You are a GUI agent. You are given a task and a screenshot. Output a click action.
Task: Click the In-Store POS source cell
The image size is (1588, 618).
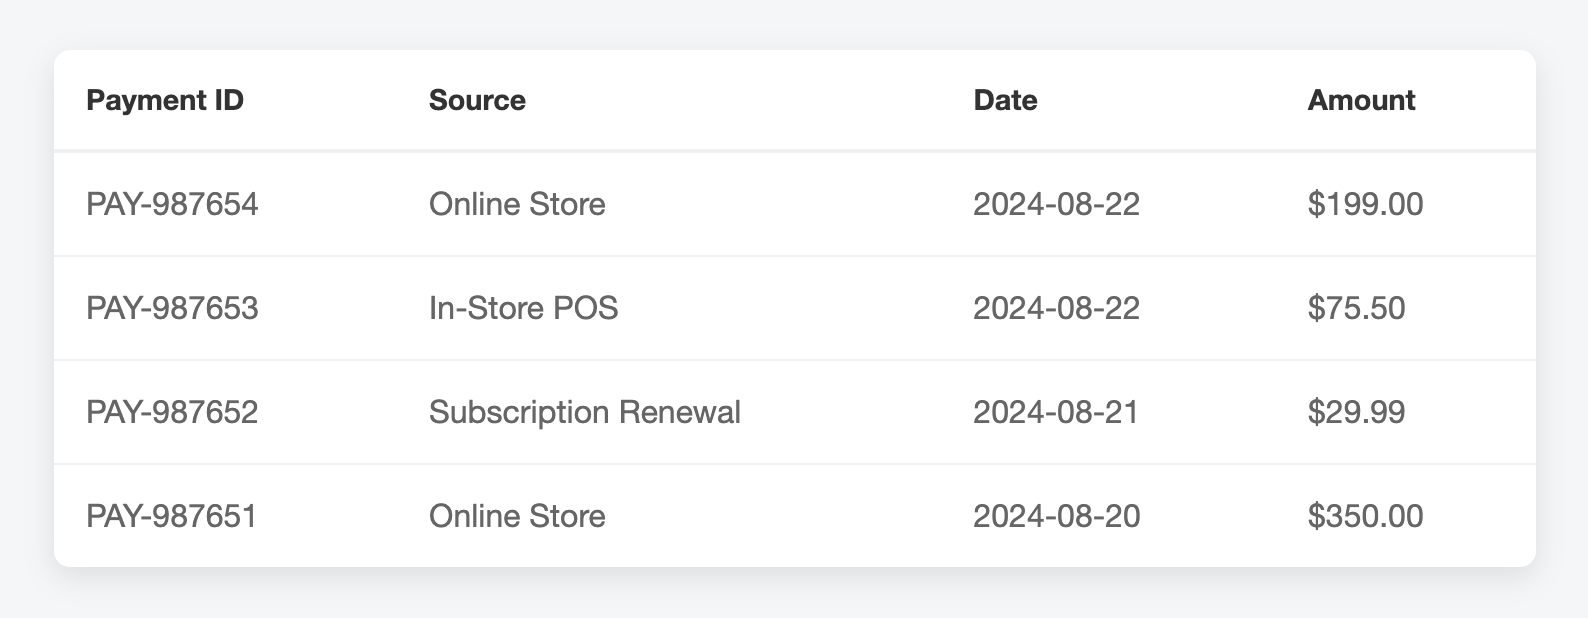523,308
